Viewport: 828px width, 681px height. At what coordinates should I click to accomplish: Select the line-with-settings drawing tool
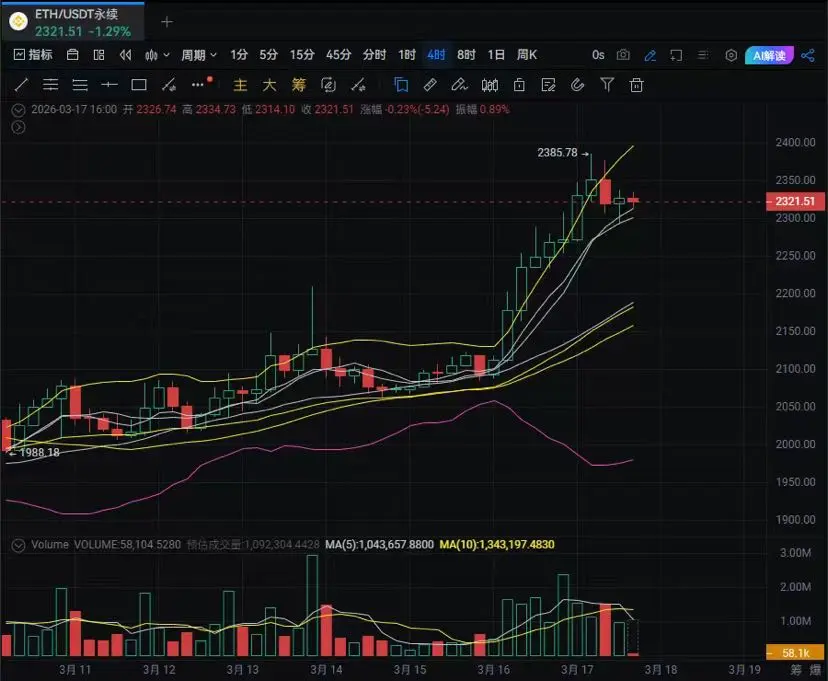click(169, 84)
